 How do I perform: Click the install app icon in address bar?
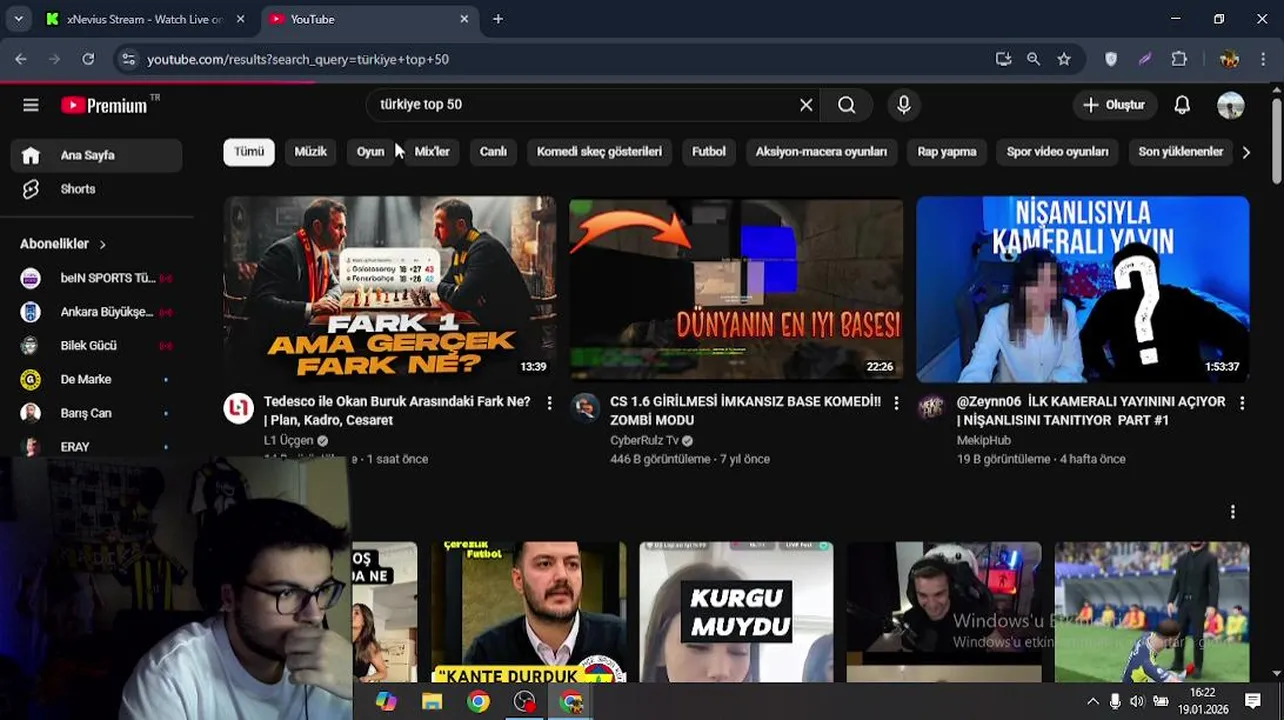[x=1003, y=59]
